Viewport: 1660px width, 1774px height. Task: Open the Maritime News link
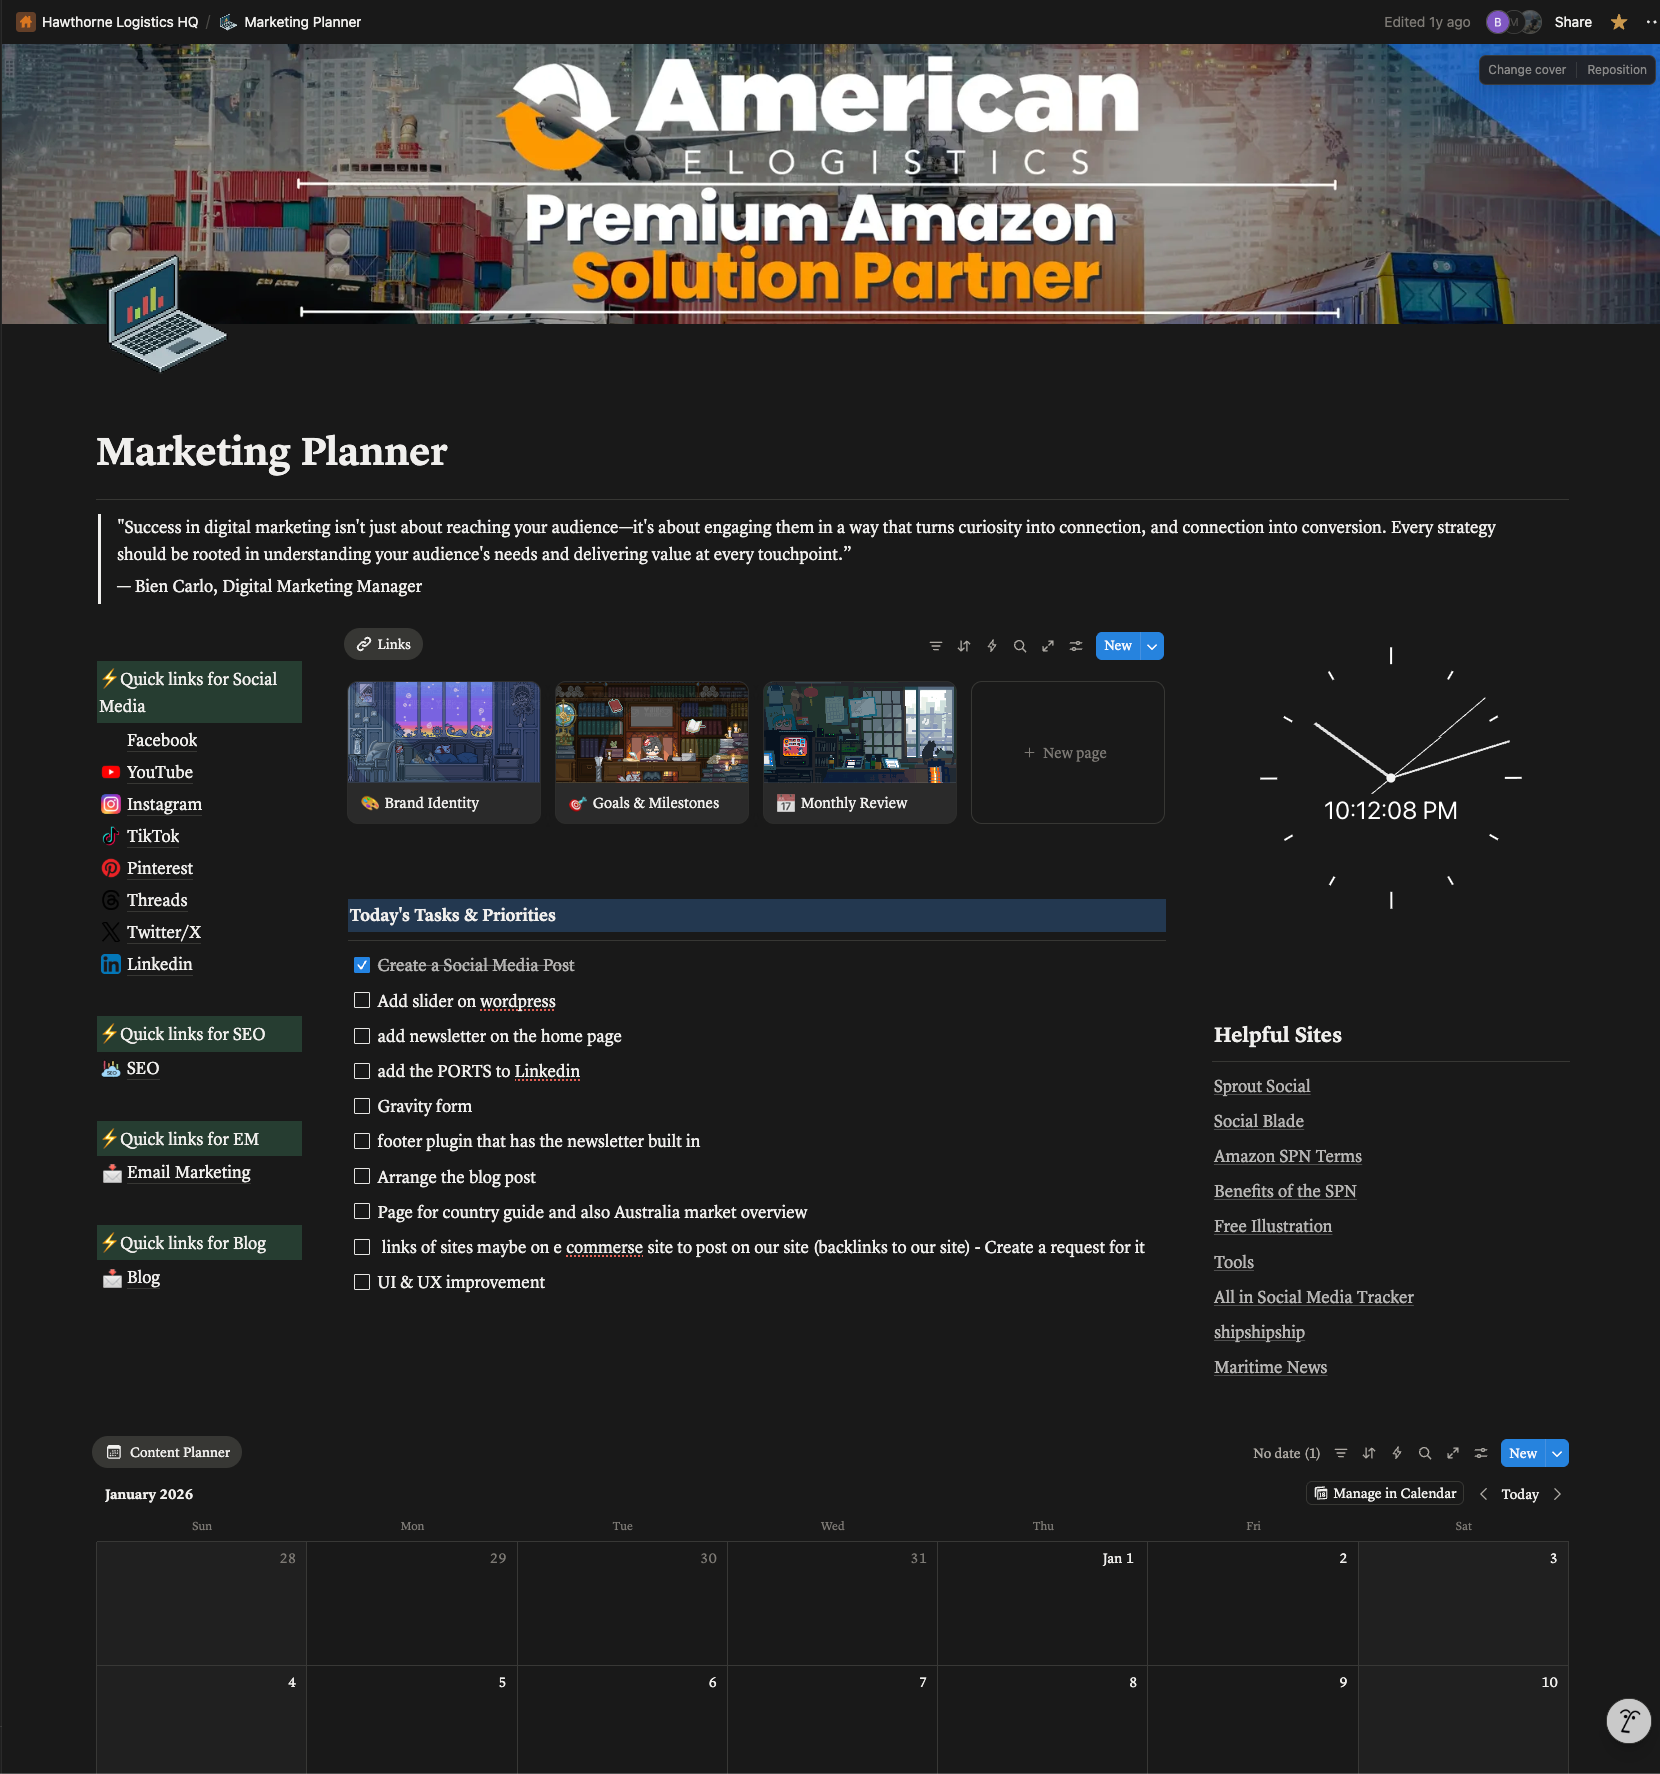tap(1270, 1367)
